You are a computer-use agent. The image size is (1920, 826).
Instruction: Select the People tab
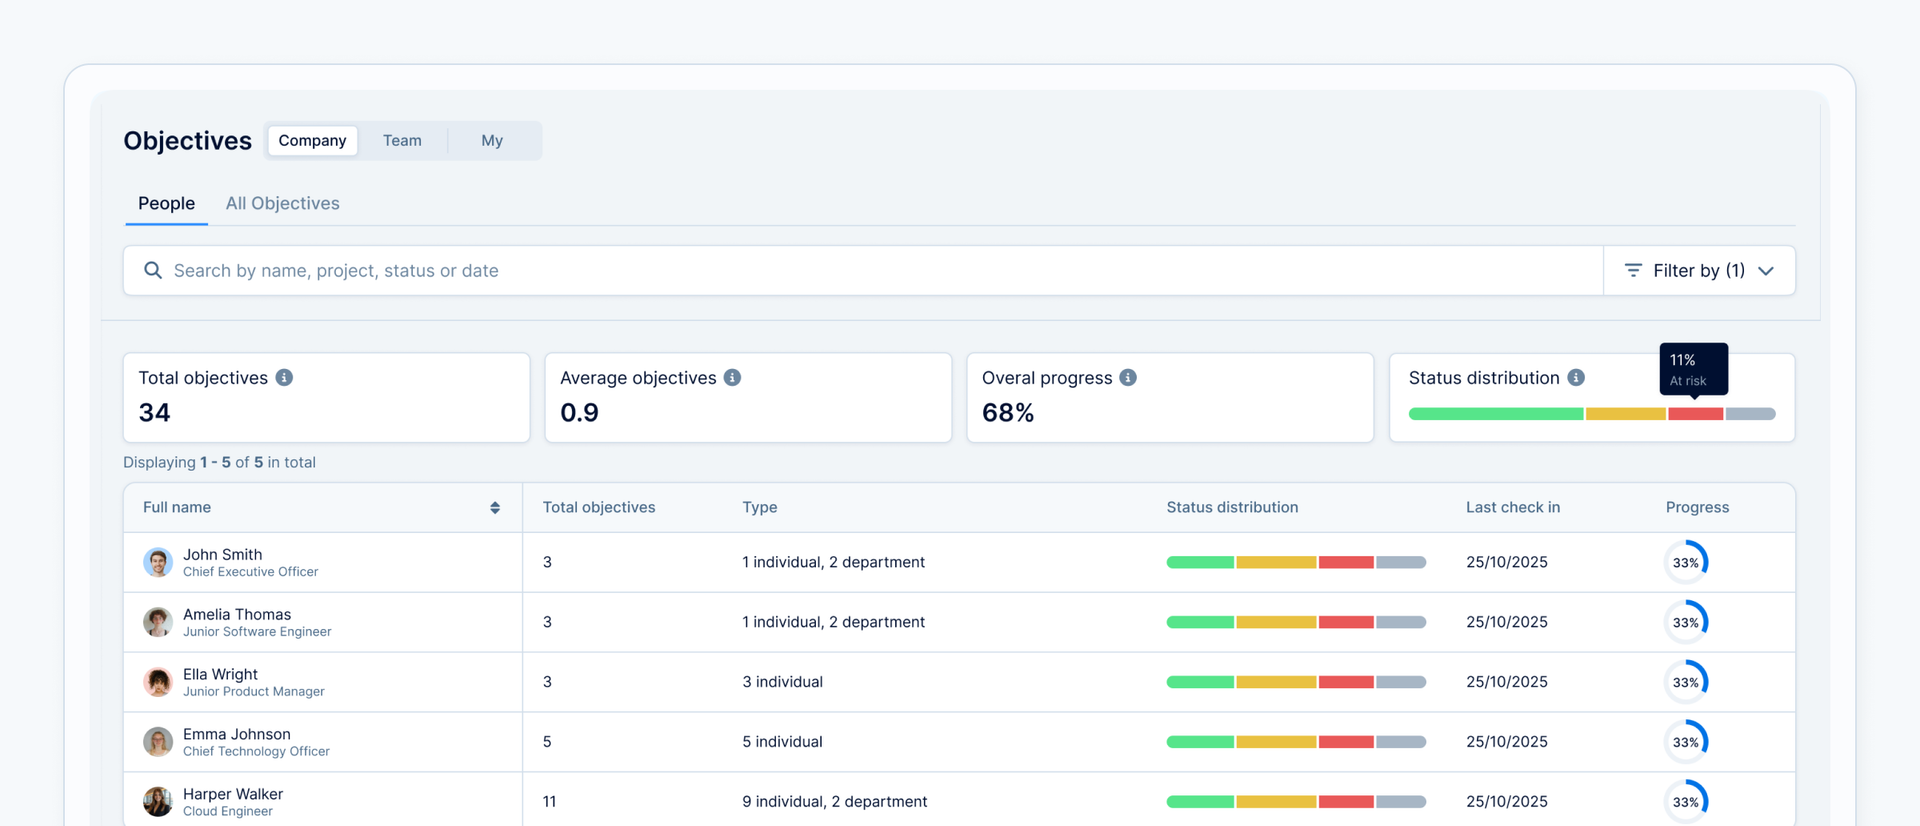(x=166, y=204)
